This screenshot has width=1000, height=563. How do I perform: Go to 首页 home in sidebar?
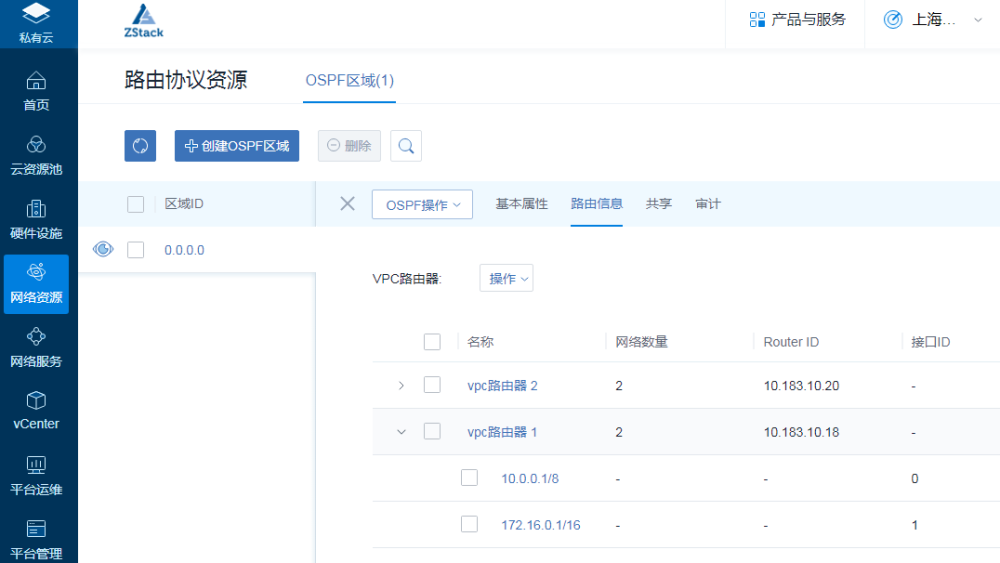[x=36, y=91]
